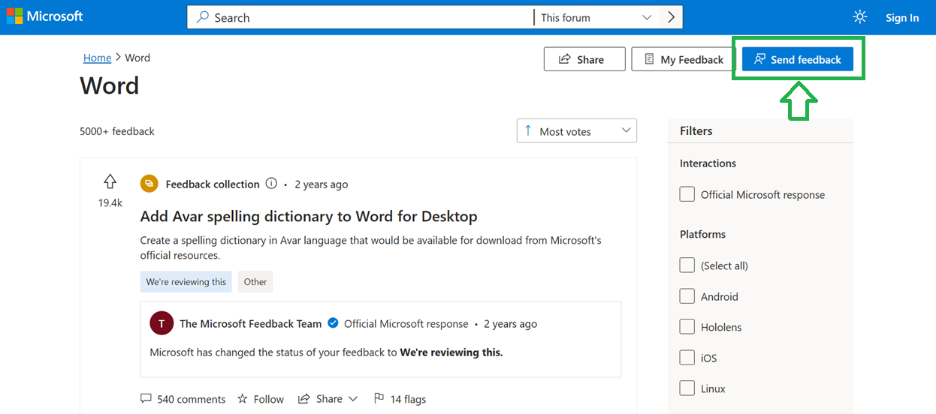Click the Feedback collection badge icon

pyautogui.click(x=149, y=184)
